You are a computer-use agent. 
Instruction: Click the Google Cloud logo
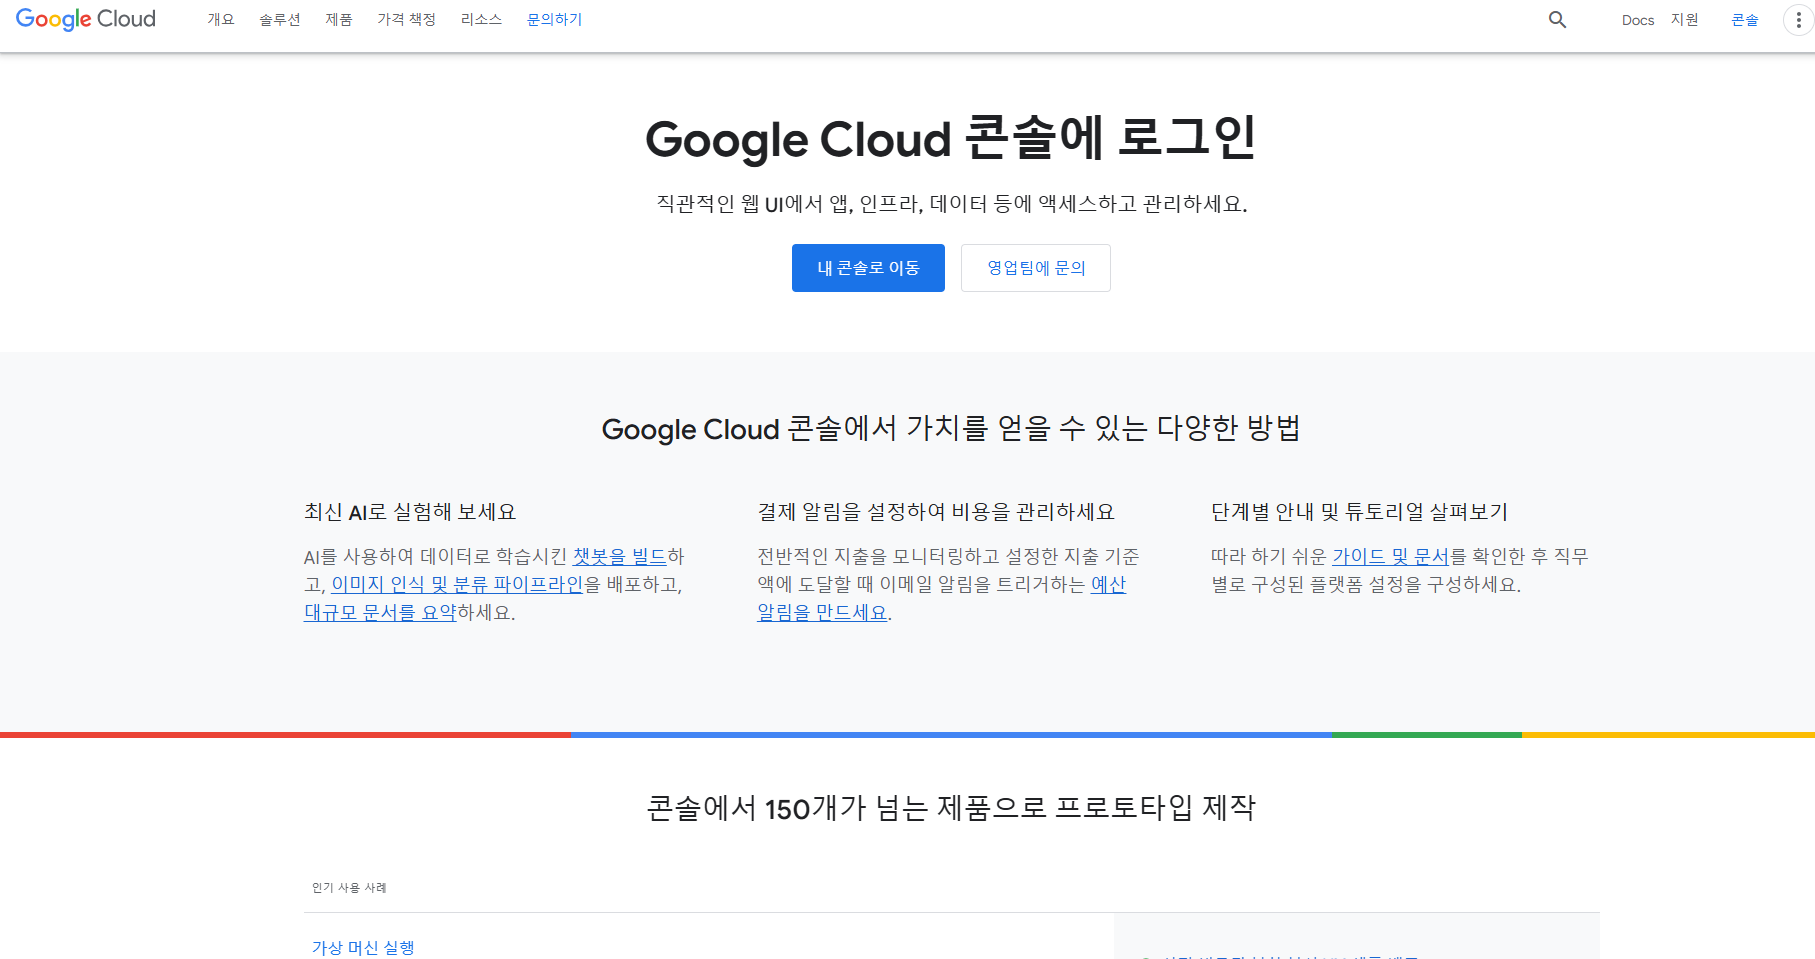point(86,19)
